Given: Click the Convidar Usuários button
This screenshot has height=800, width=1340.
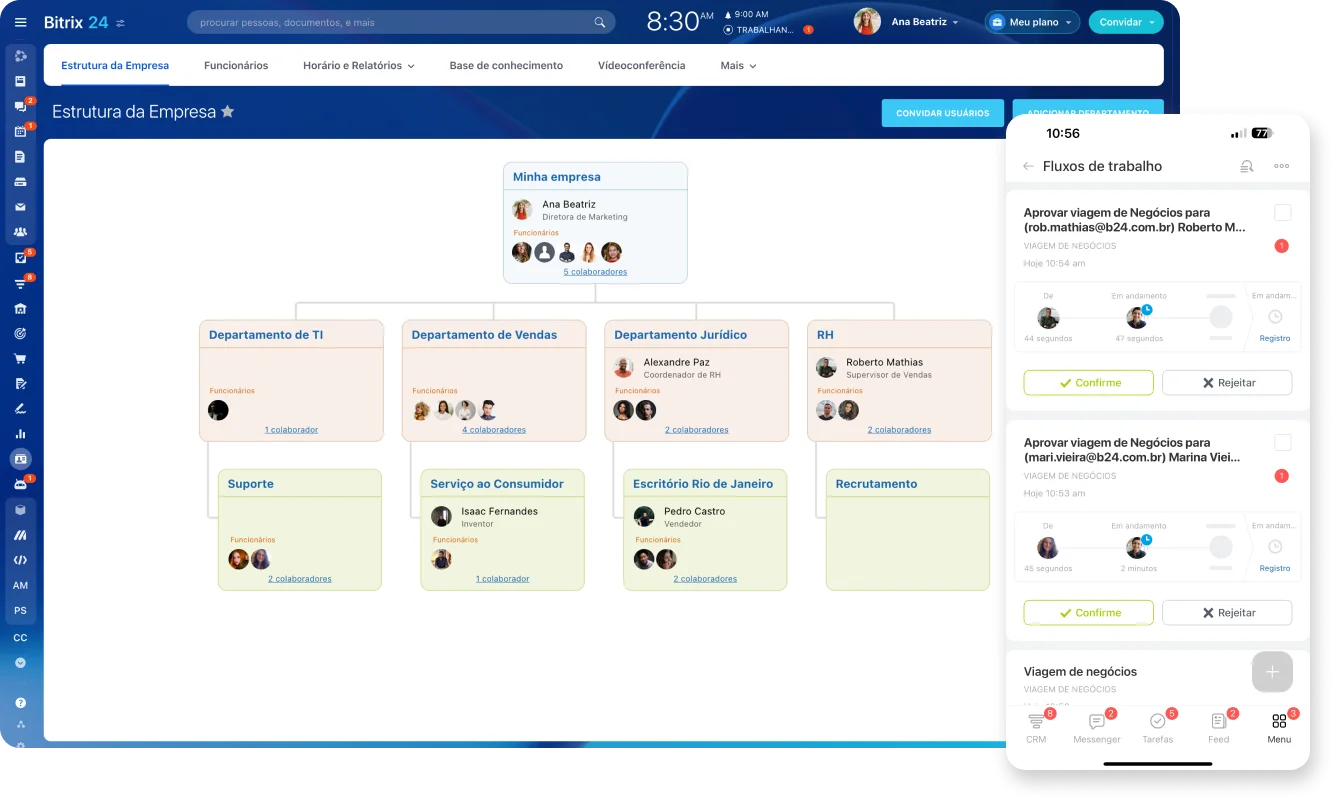Looking at the screenshot, I should tap(942, 113).
